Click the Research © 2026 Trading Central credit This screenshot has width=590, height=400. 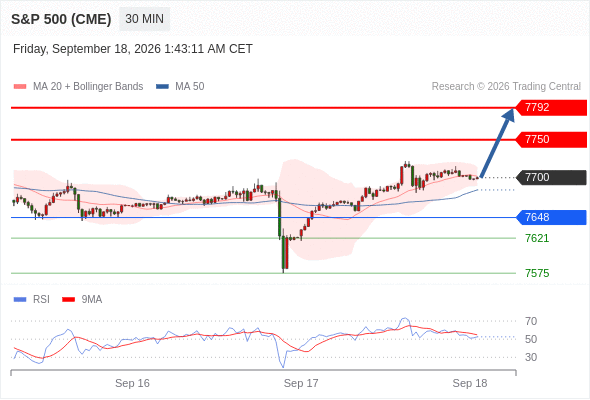(x=506, y=87)
